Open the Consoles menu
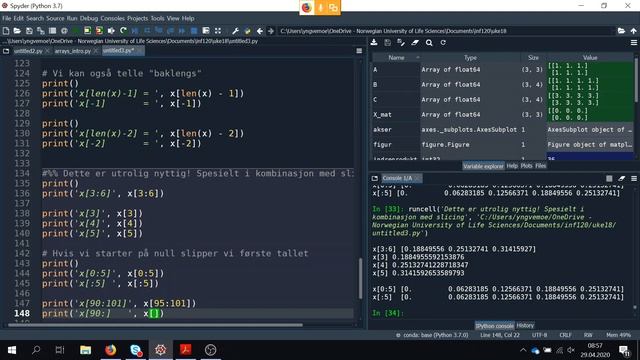The height and width of the screenshot is (360, 640). [112, 18]
